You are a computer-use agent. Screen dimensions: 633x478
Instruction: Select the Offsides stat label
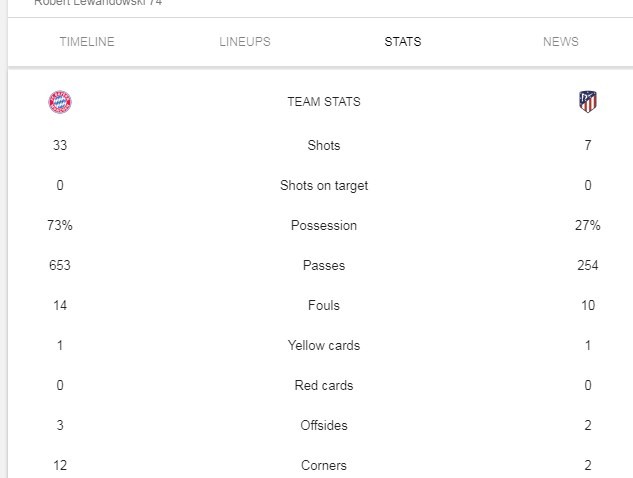[x=324, y=426]
